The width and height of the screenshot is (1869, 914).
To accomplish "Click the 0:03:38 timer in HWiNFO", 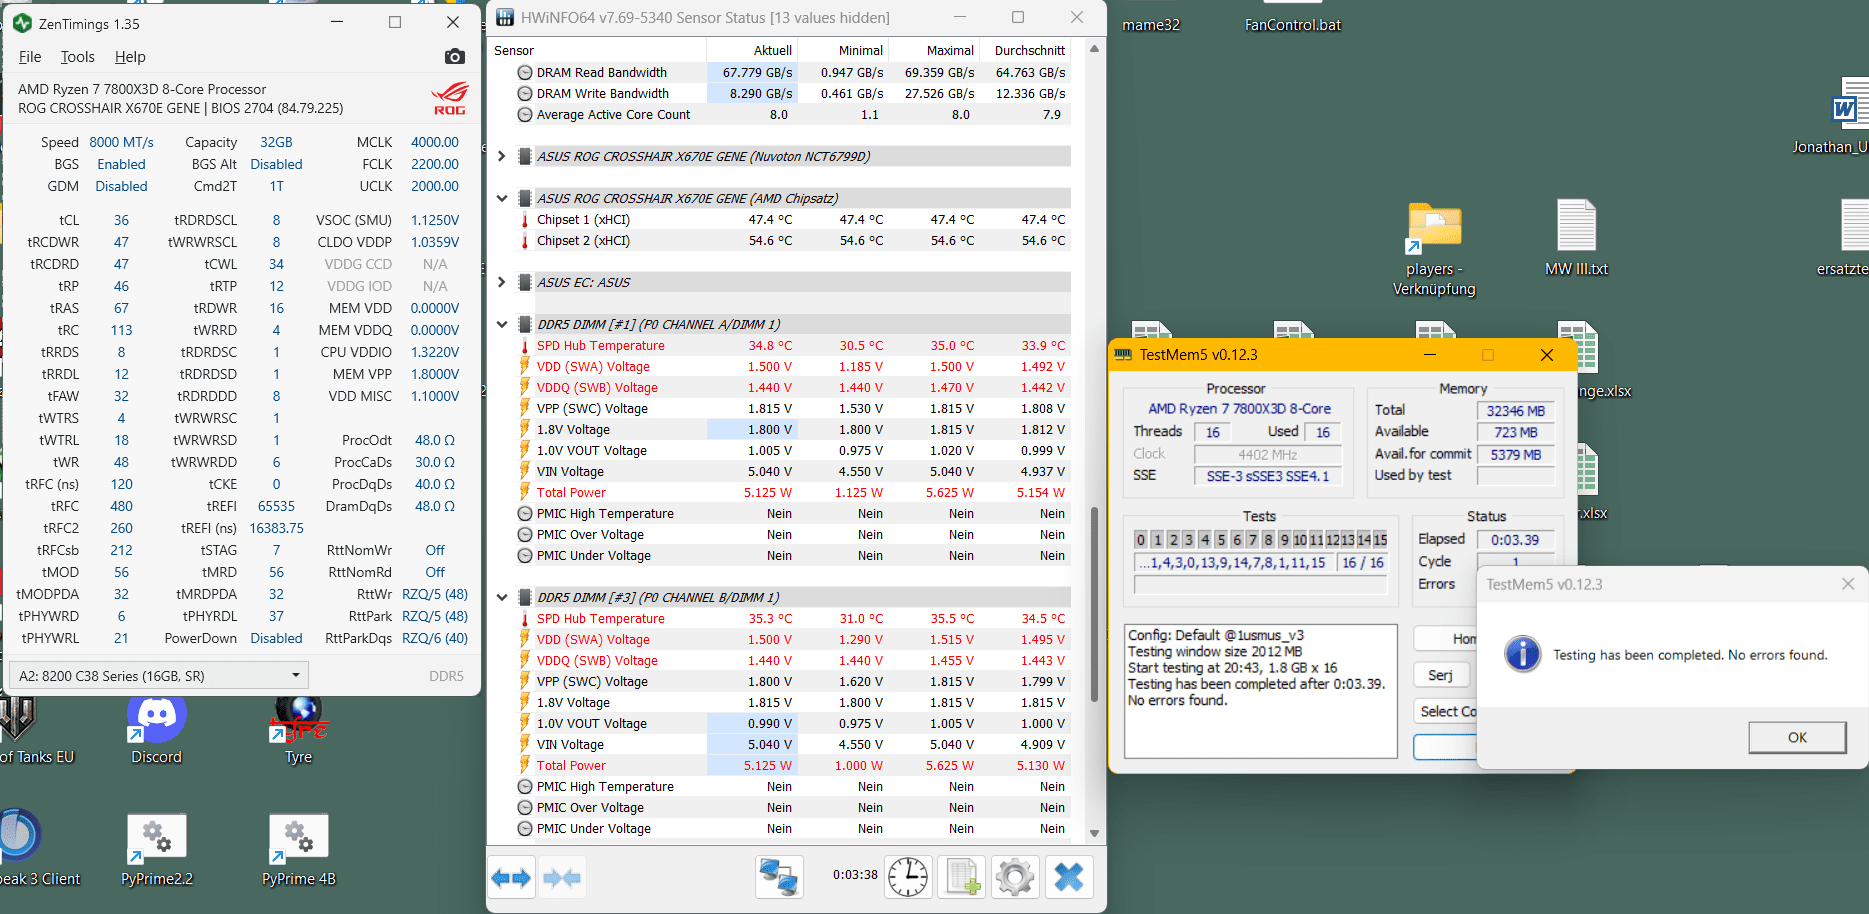I will (x=855, y=874).
